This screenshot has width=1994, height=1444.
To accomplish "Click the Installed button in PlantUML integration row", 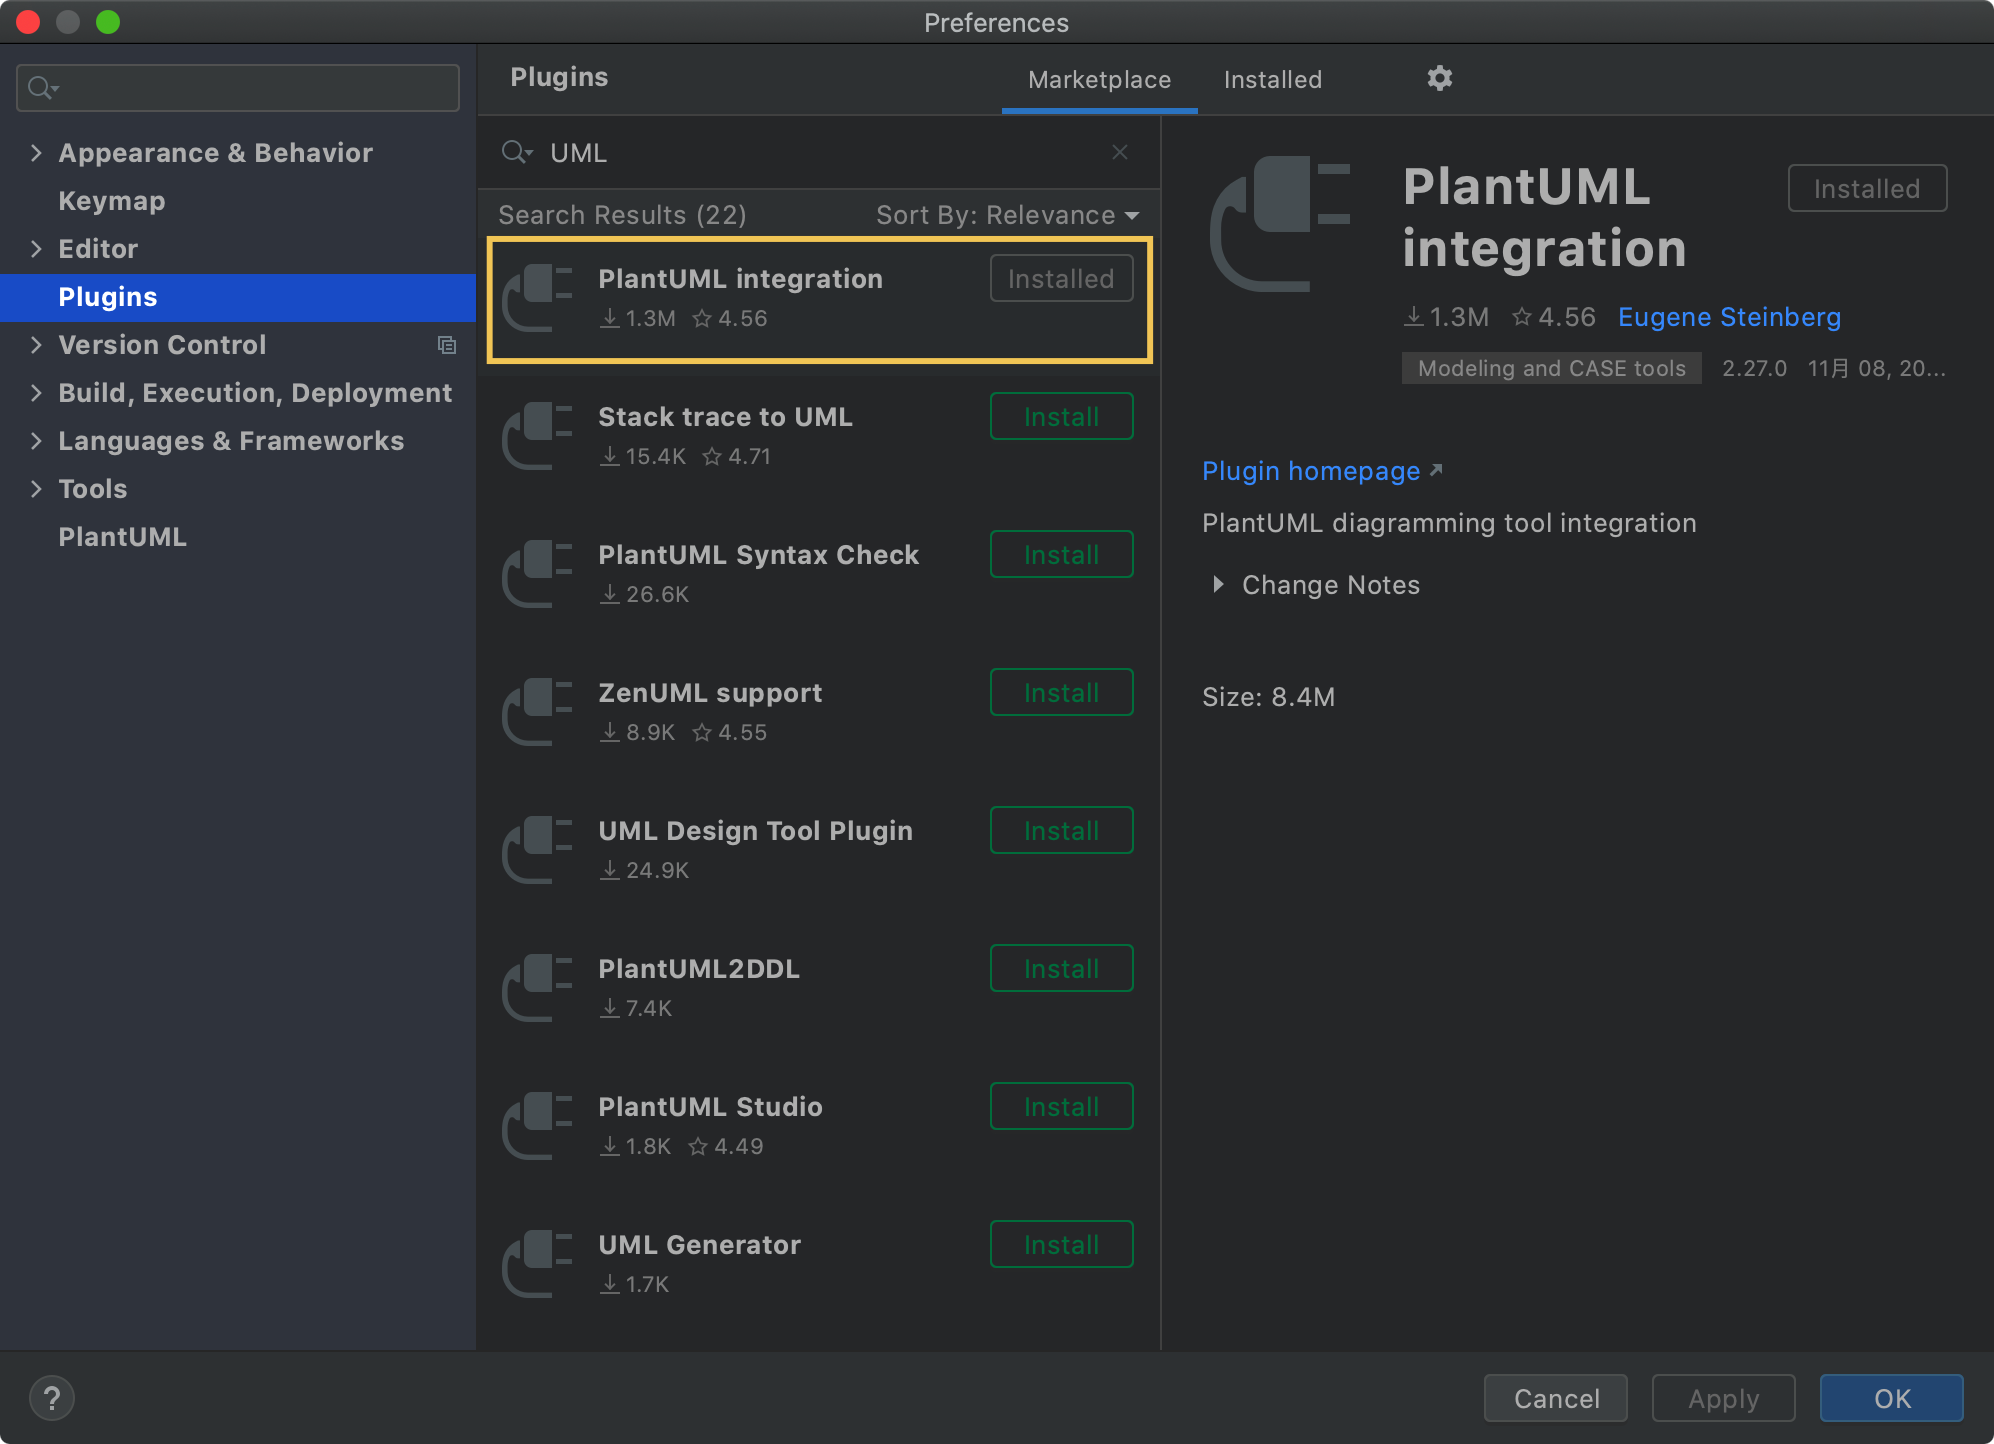I will [x=1061, y=278].
